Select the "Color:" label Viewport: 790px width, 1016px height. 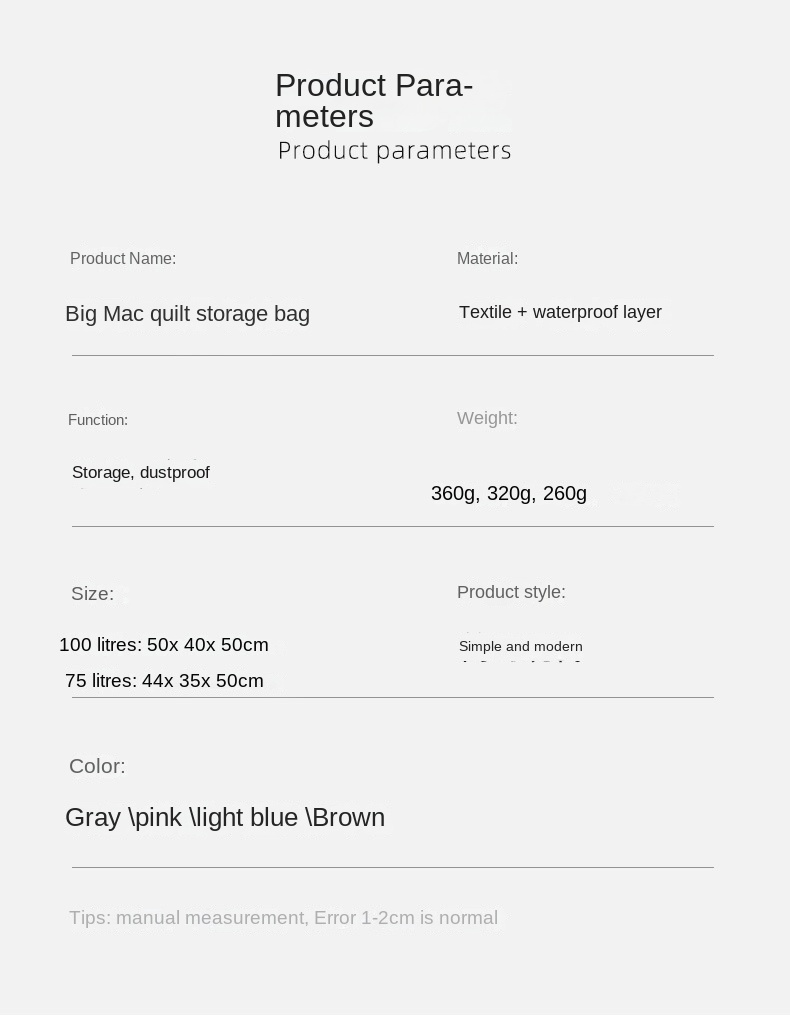pos(97,766)
